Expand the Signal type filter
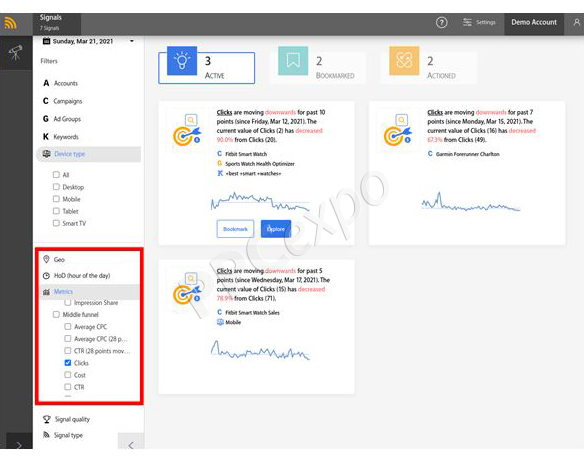Screen dimensions: 584x459 (63, 435)
